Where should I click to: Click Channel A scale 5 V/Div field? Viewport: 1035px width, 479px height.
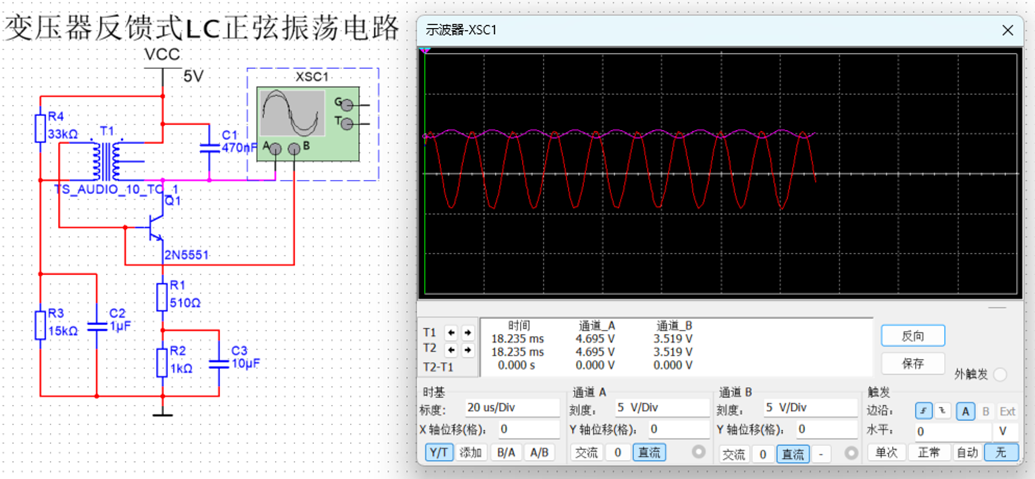coord(661,407)
